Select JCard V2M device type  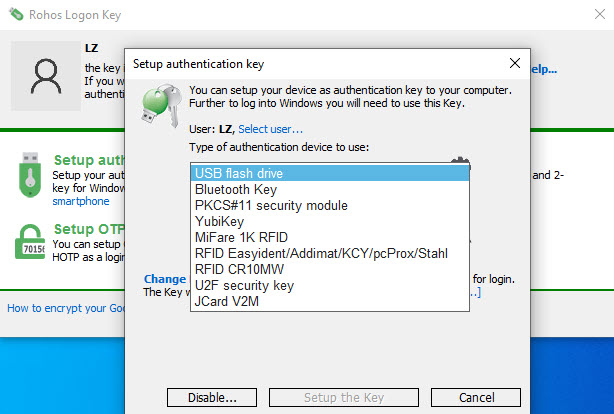coord(330,302)
